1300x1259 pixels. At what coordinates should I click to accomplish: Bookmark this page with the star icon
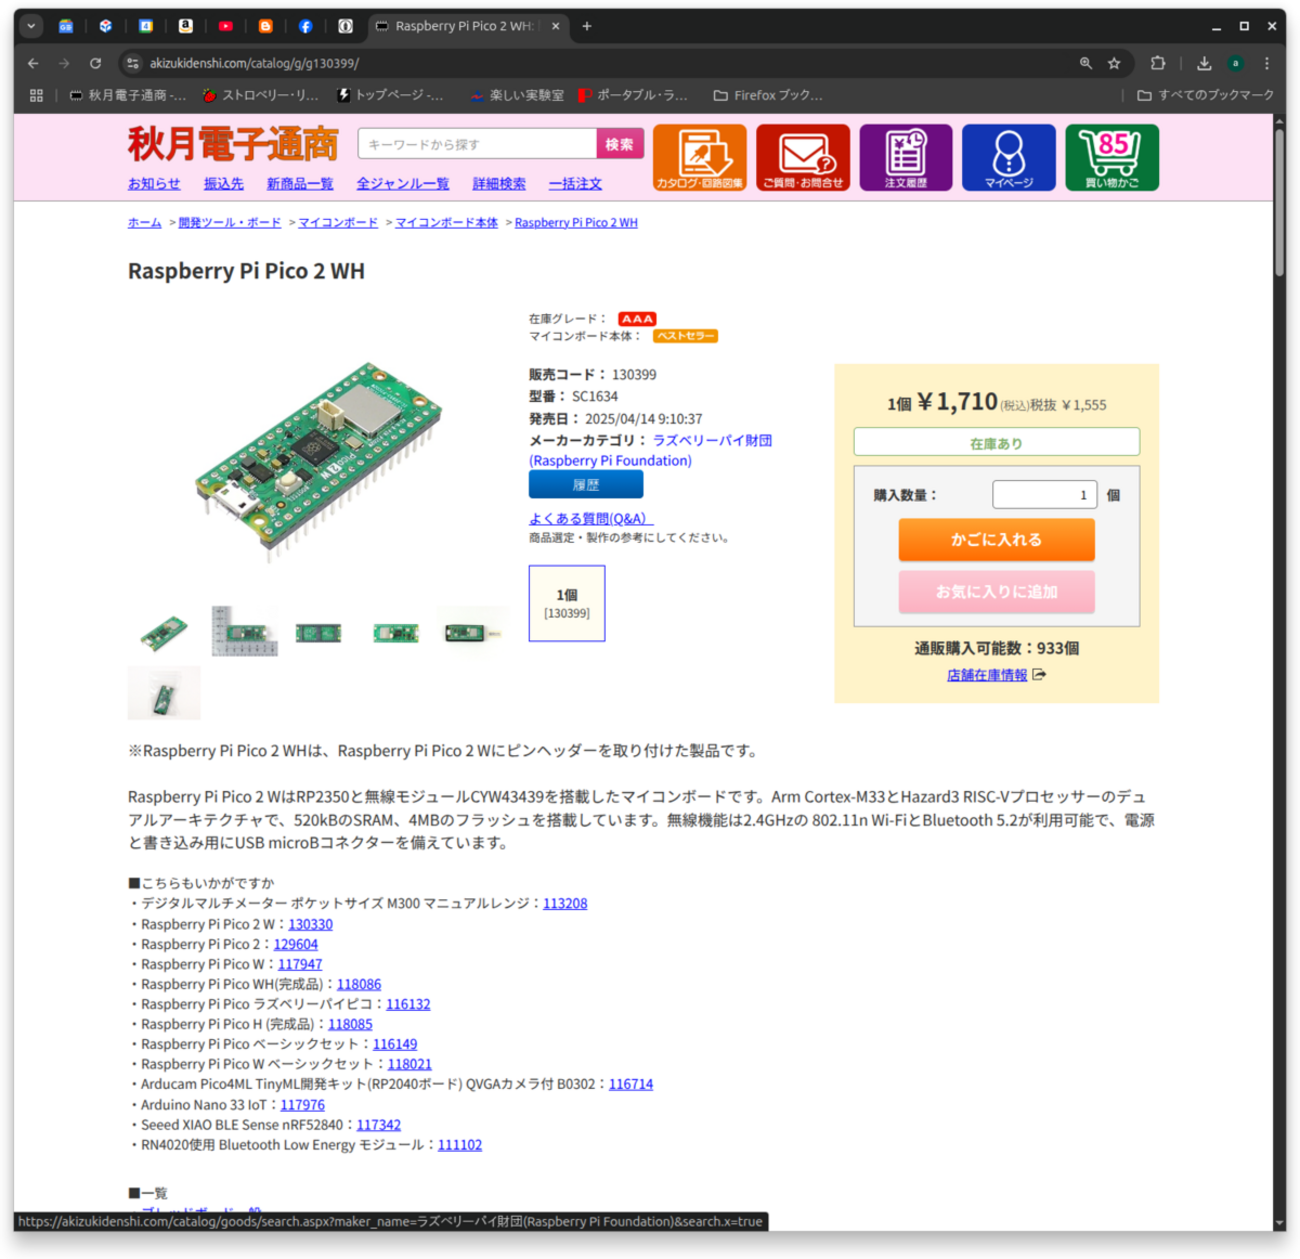click(x=1114, y=63)
